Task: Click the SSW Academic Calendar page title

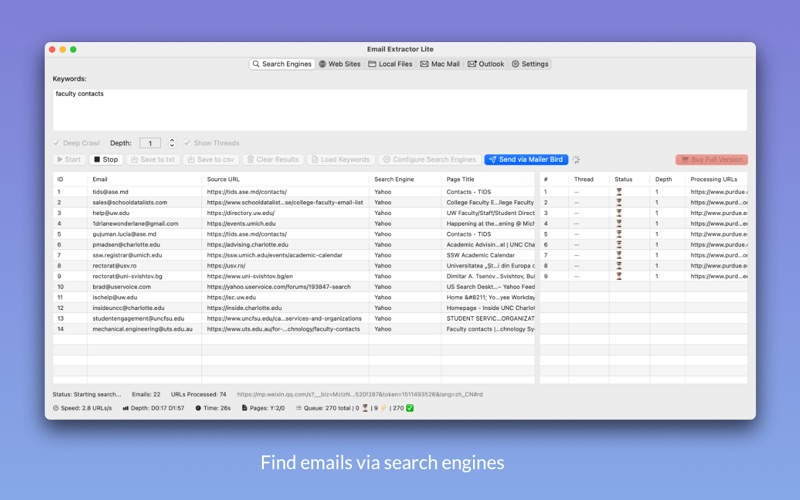Action: [x=481, y=255]
